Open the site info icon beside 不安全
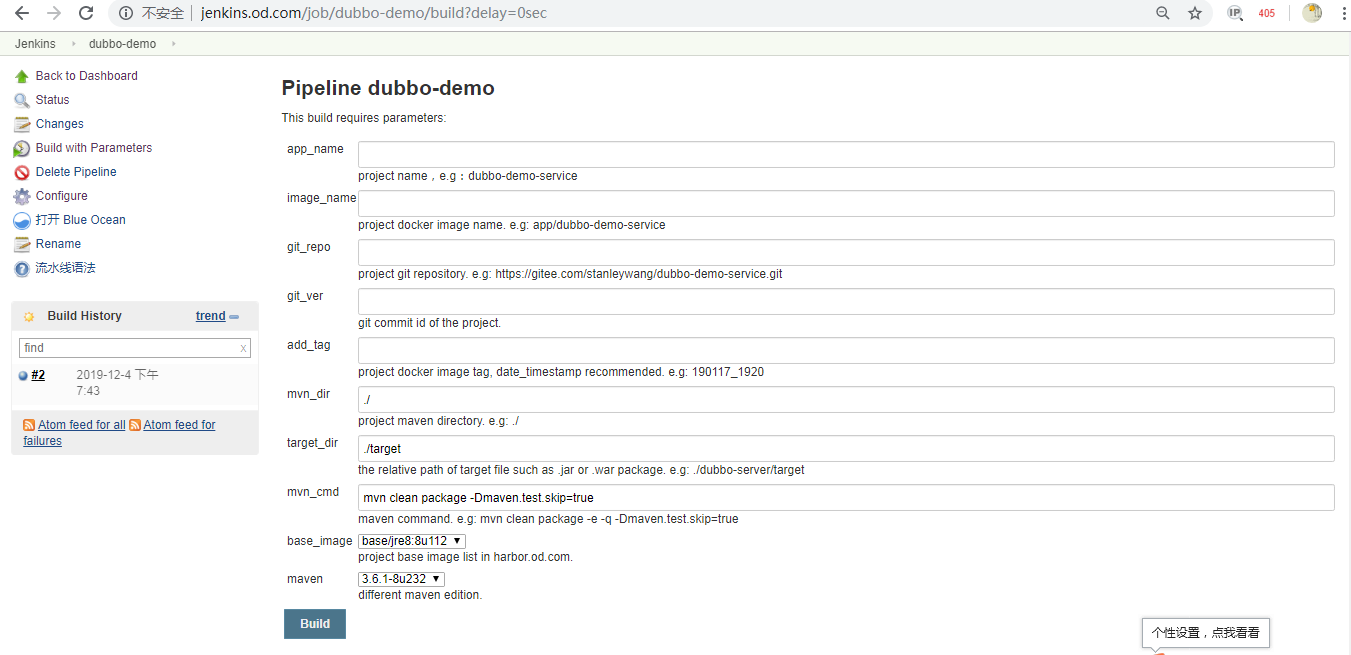This screenshot has width=1351, height=655. click(x=125, y=13)
